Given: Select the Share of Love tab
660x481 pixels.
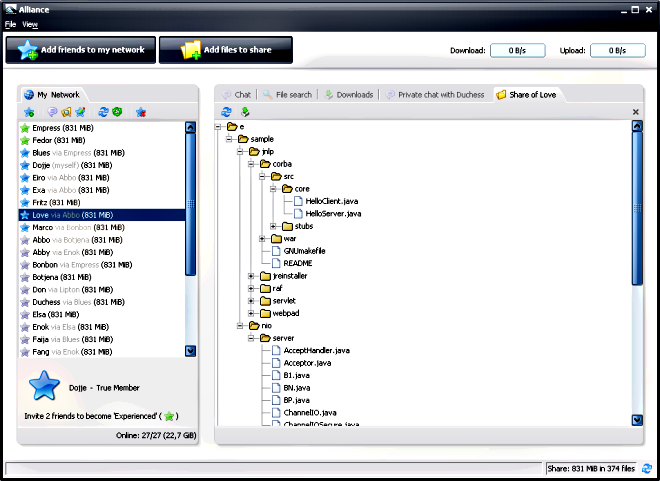Looking at the screenshot, I should click(x=527, y=95).
